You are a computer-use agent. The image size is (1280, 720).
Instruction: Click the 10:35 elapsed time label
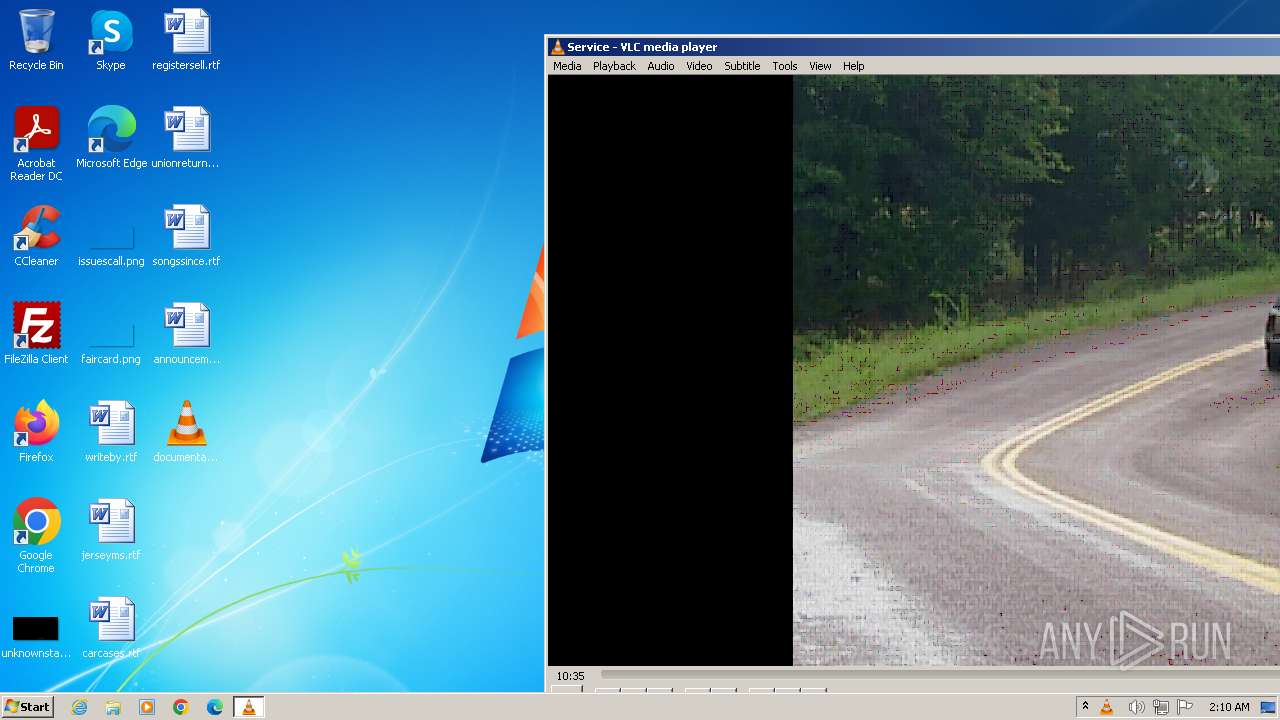click(570, 676)
